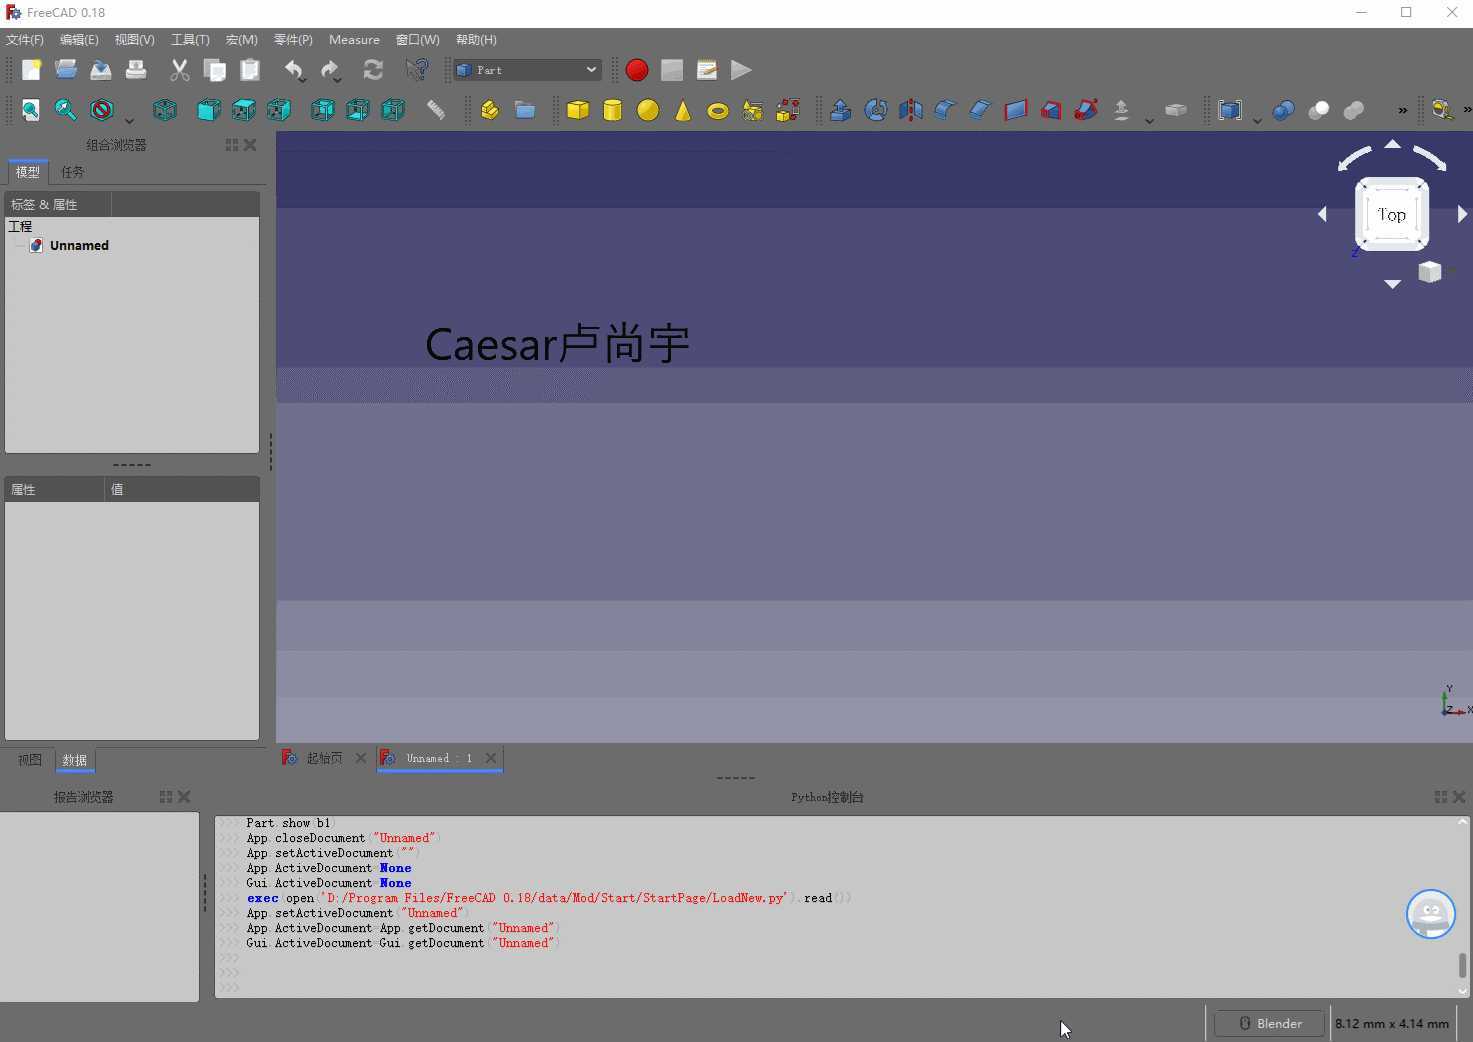
Task: Click the blue folder group icon
Action: click(x=525, y=110)
